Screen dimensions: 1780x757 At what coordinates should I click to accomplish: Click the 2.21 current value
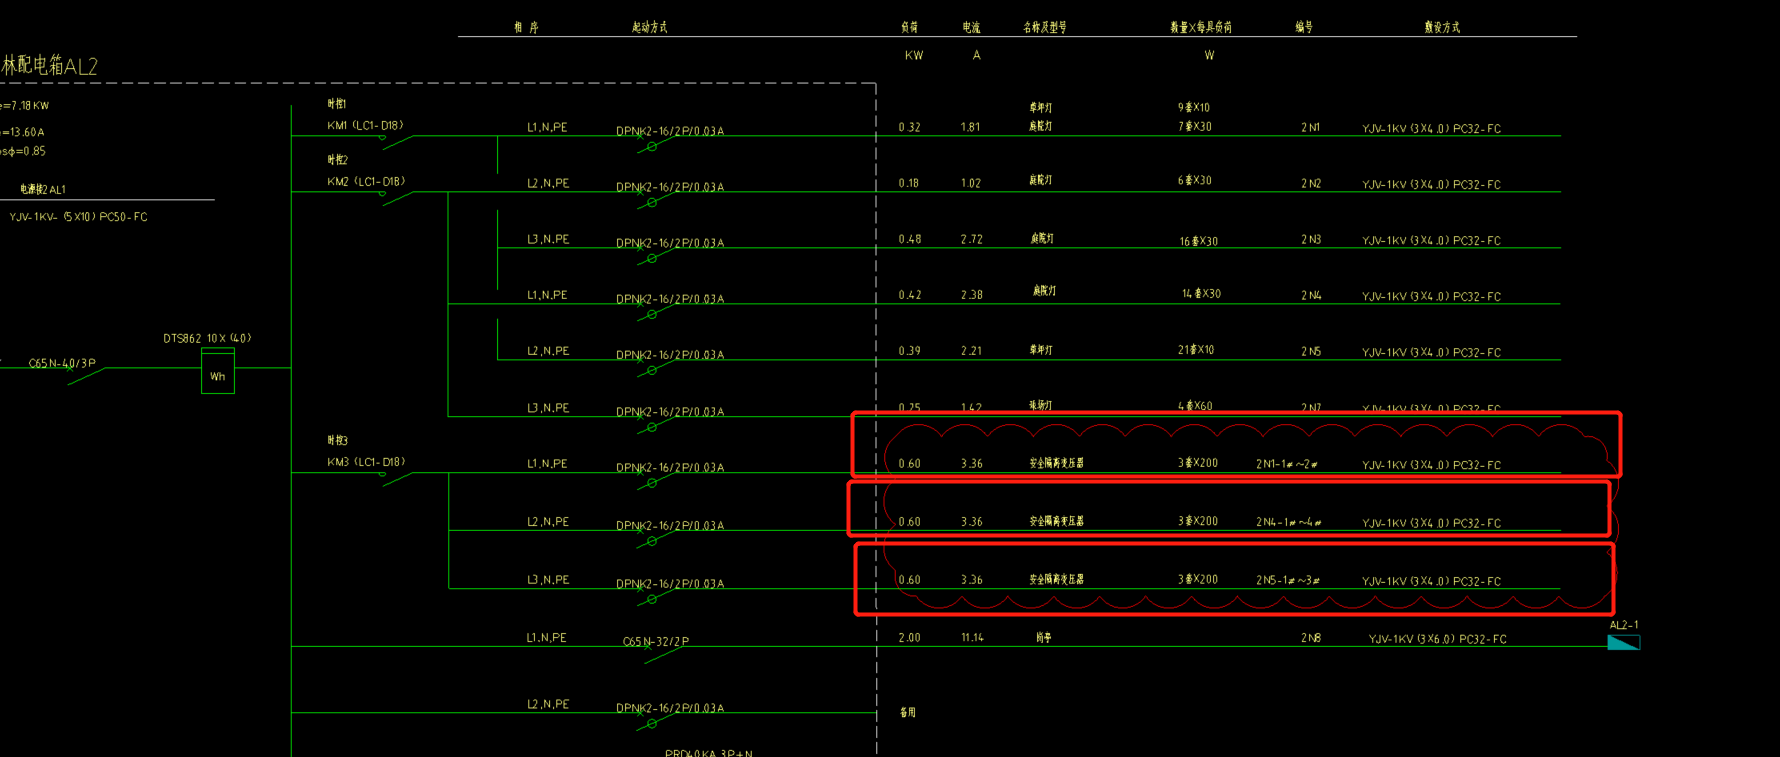972,351
